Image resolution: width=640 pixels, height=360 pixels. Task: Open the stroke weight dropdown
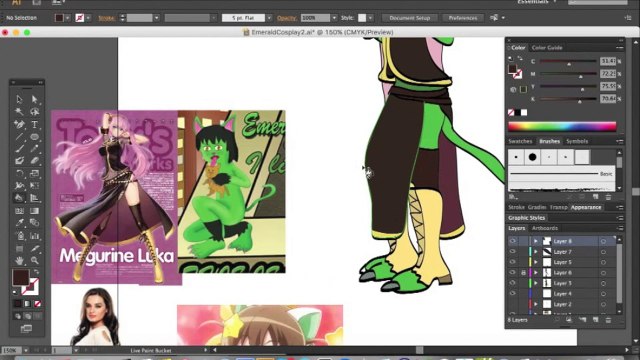point(157,18)
